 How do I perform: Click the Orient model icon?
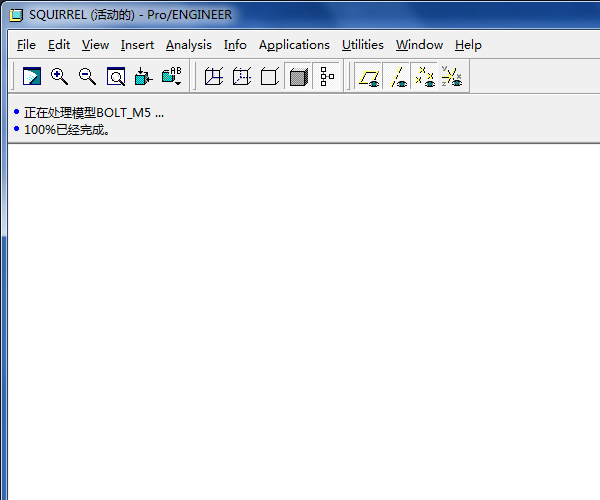click(143, 76)
